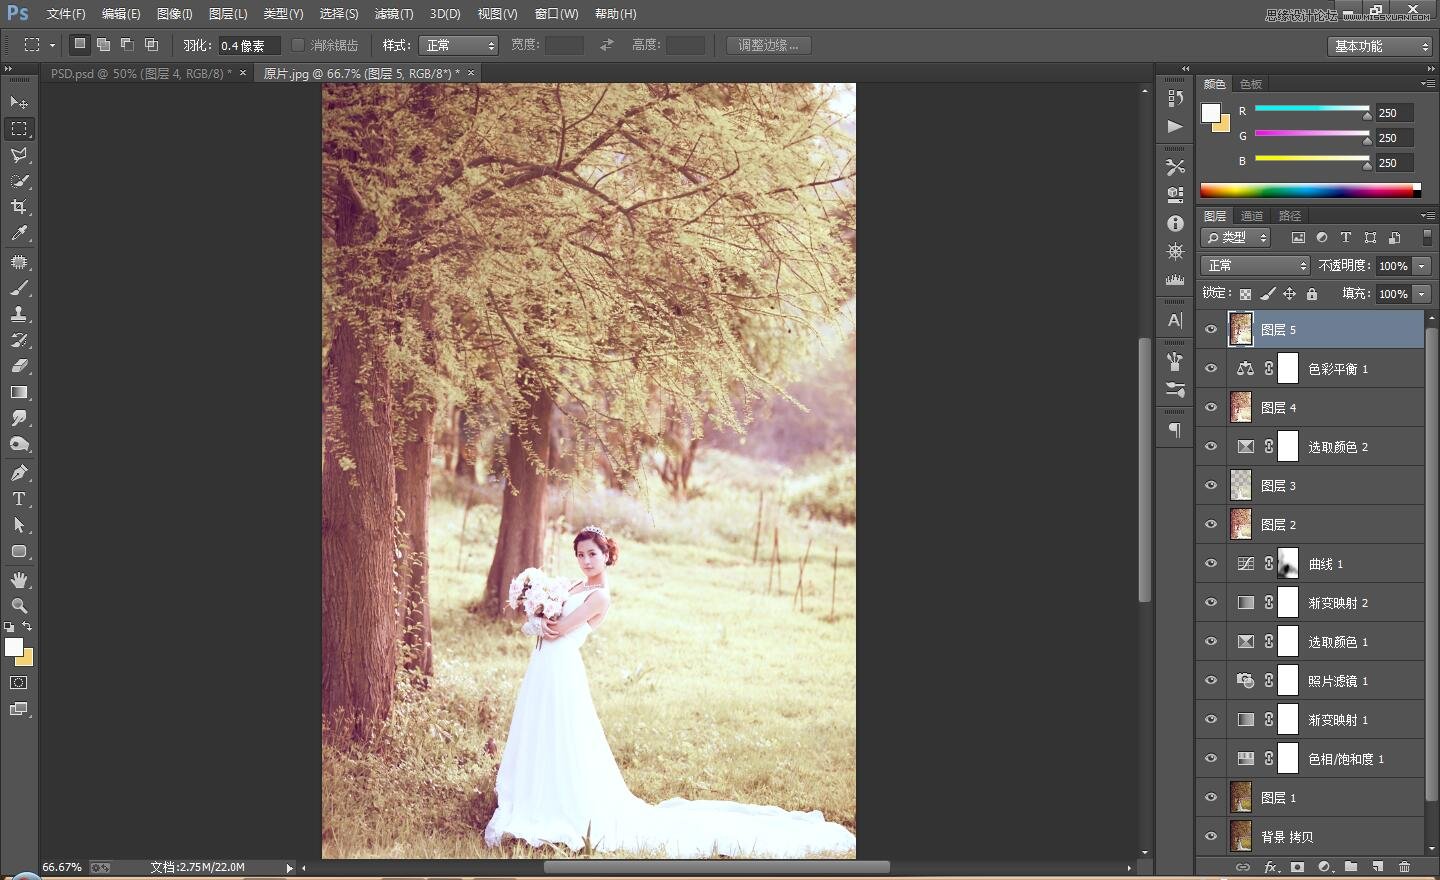
Task: Enable the 消除锯齿 checkbox
Action: point(298,45)
